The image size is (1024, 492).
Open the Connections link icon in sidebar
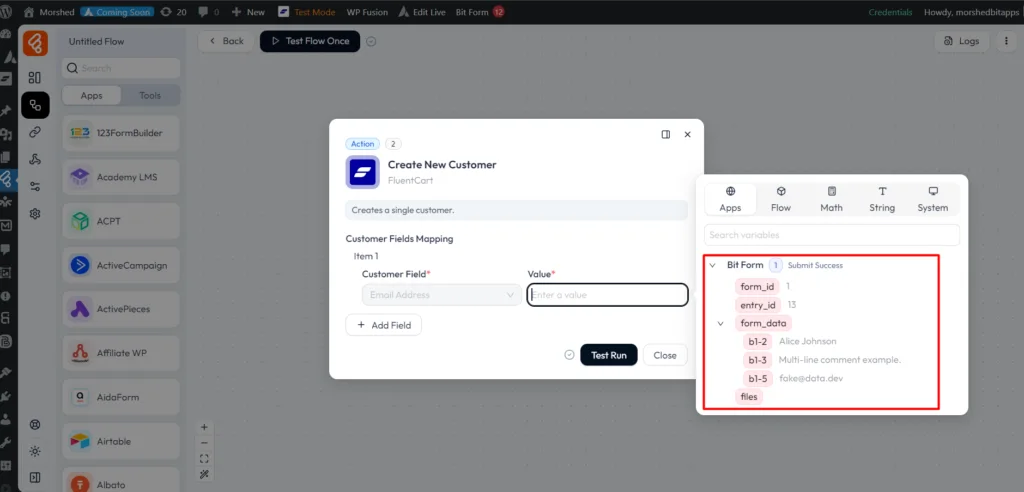click(x=35, y=132)
